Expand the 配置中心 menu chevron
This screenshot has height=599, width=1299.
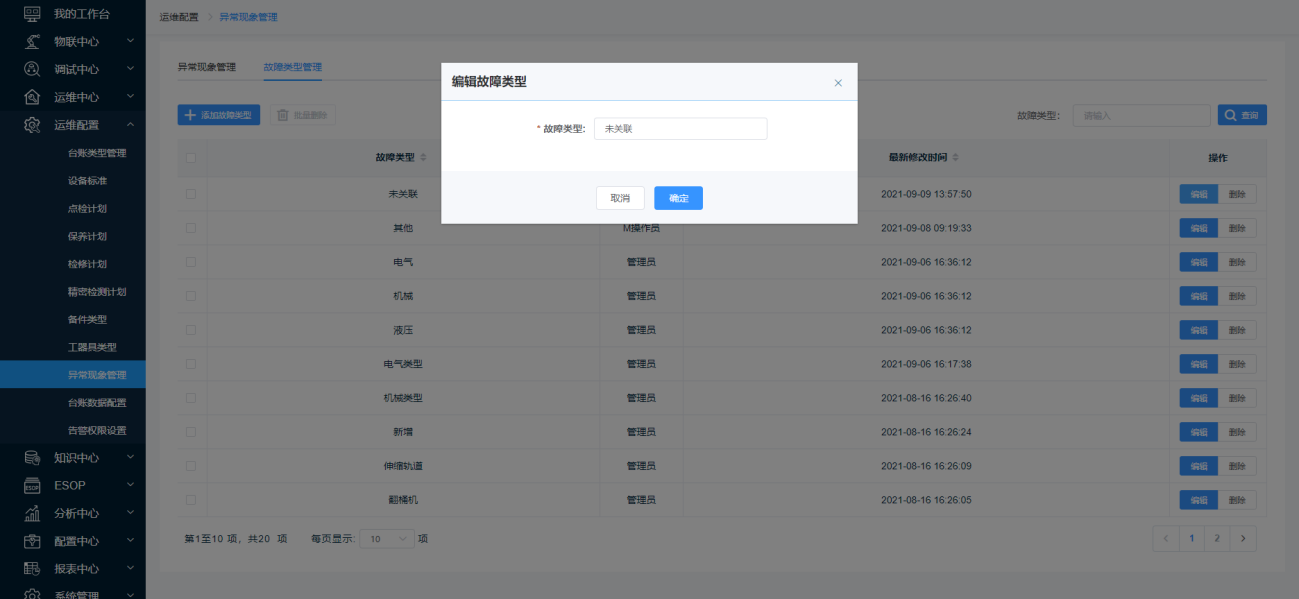pyautogui.click(x=131, y=541)
